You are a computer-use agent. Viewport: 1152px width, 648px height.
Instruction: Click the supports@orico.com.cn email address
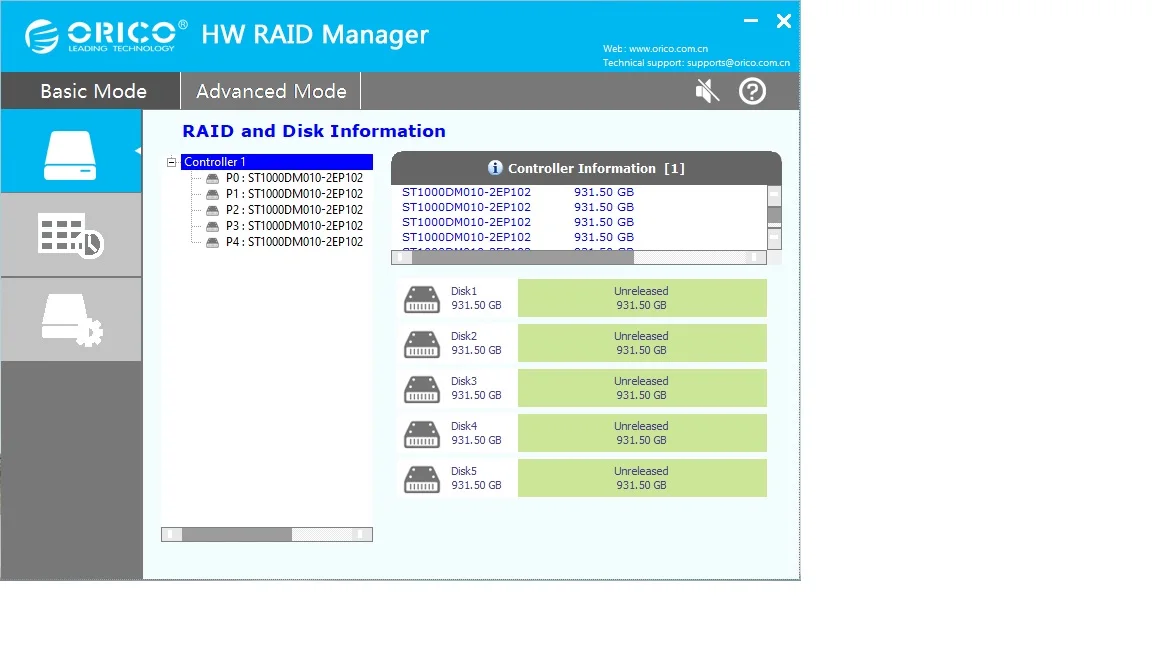tap(738, 62)
